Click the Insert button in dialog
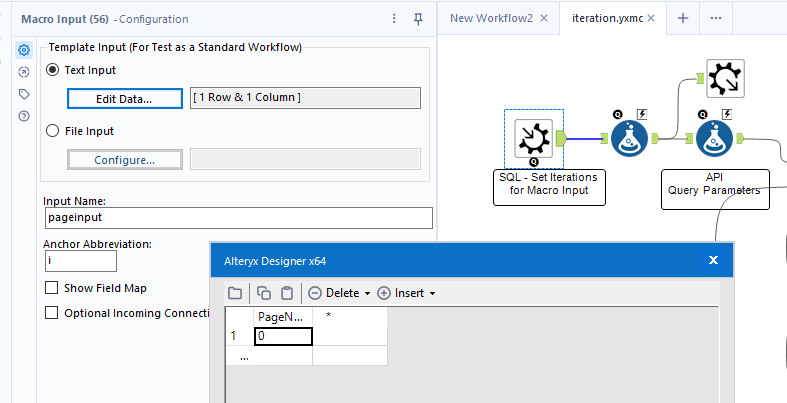Screen dimensions: 787x403 point(401,293)
